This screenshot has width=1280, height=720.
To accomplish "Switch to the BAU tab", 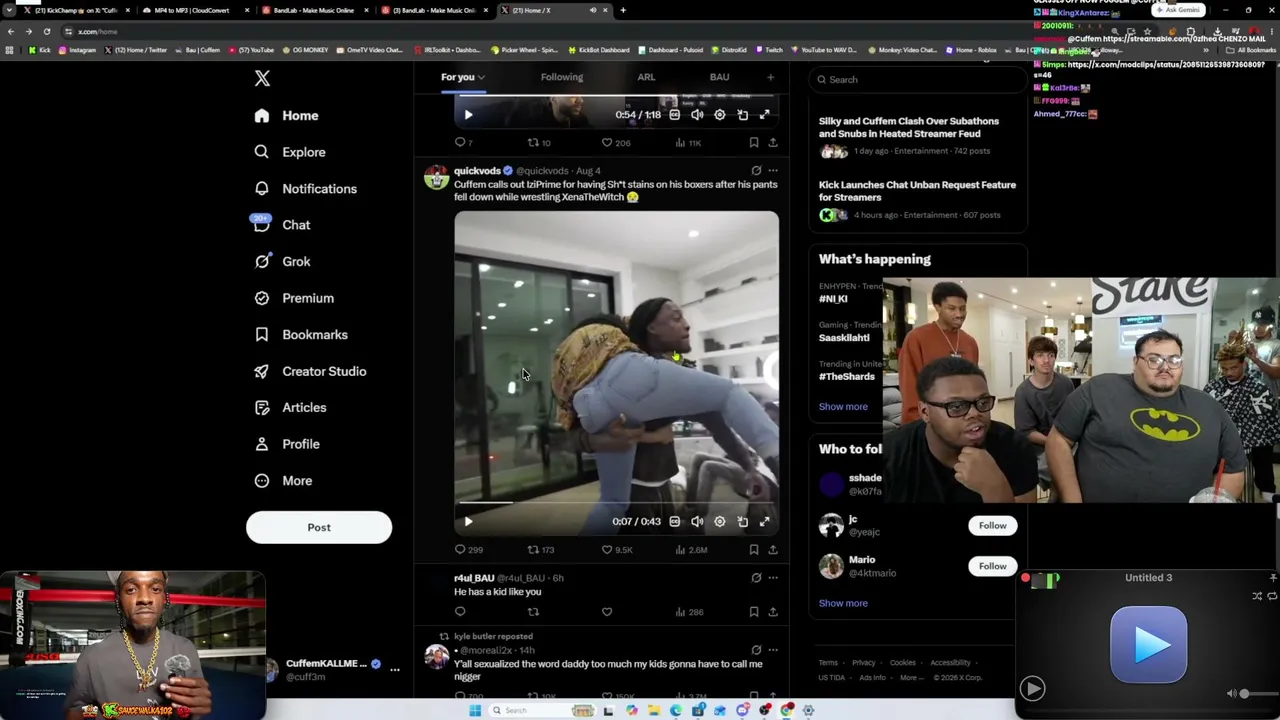I will point(720,77).
